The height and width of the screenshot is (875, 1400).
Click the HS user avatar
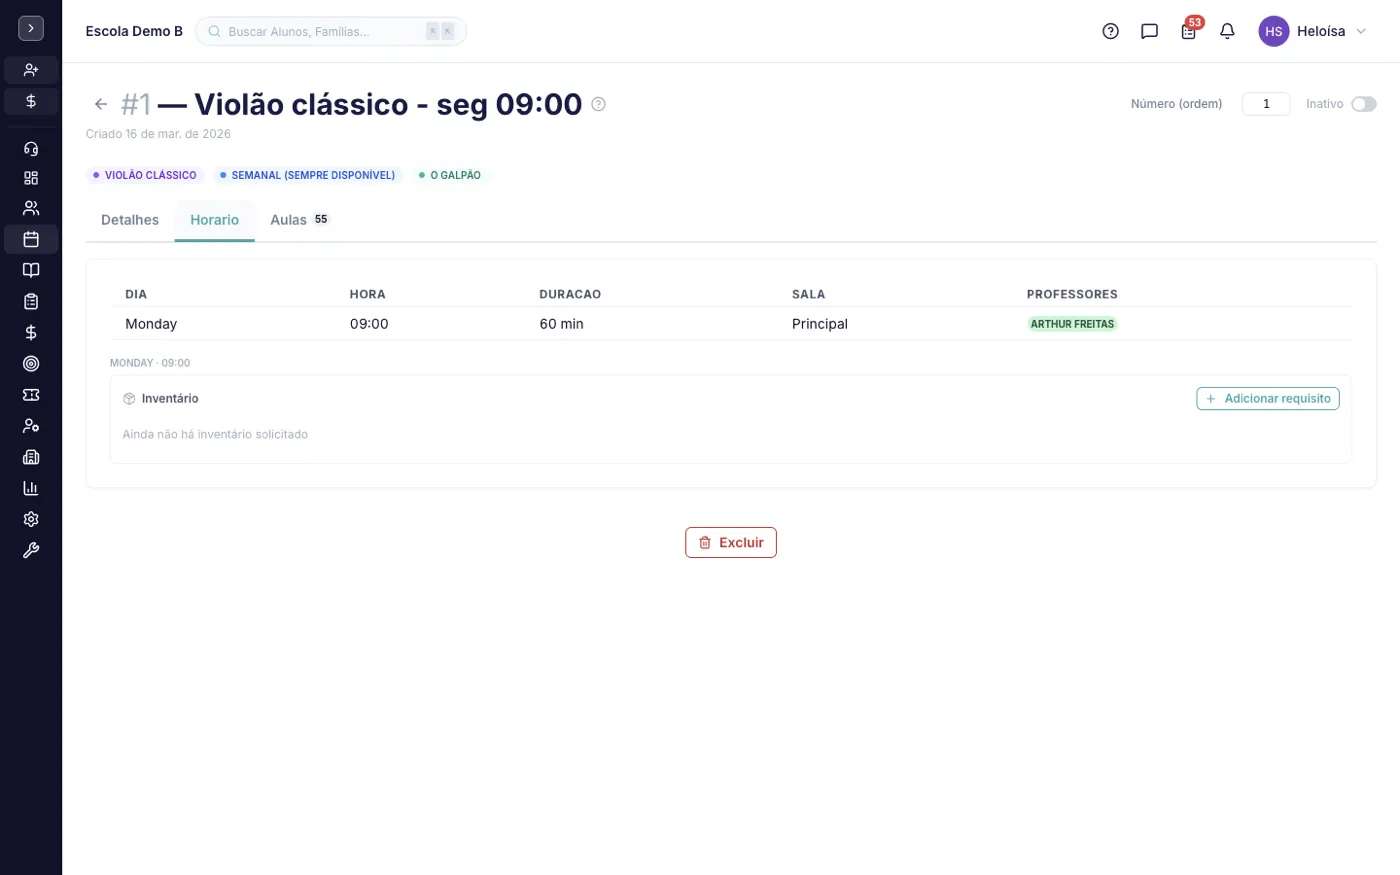coord(1273,31)
